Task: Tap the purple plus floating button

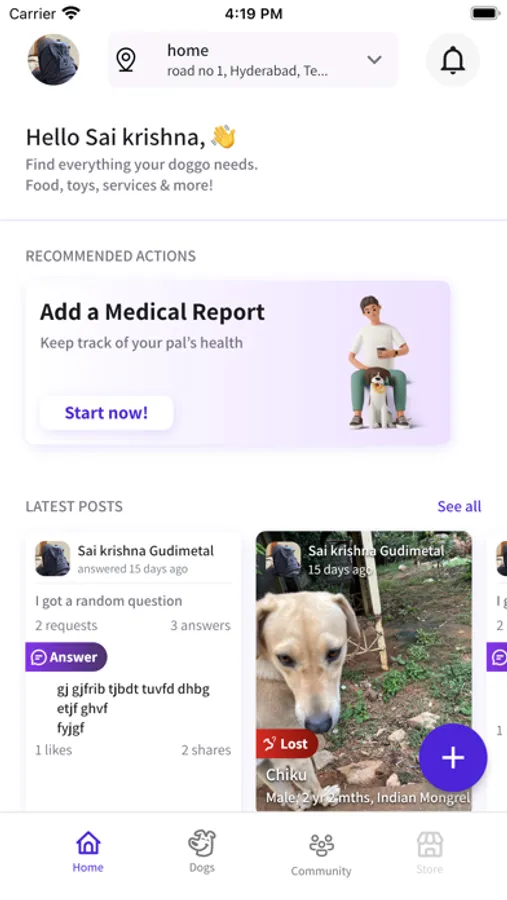Action: [453, 758]
